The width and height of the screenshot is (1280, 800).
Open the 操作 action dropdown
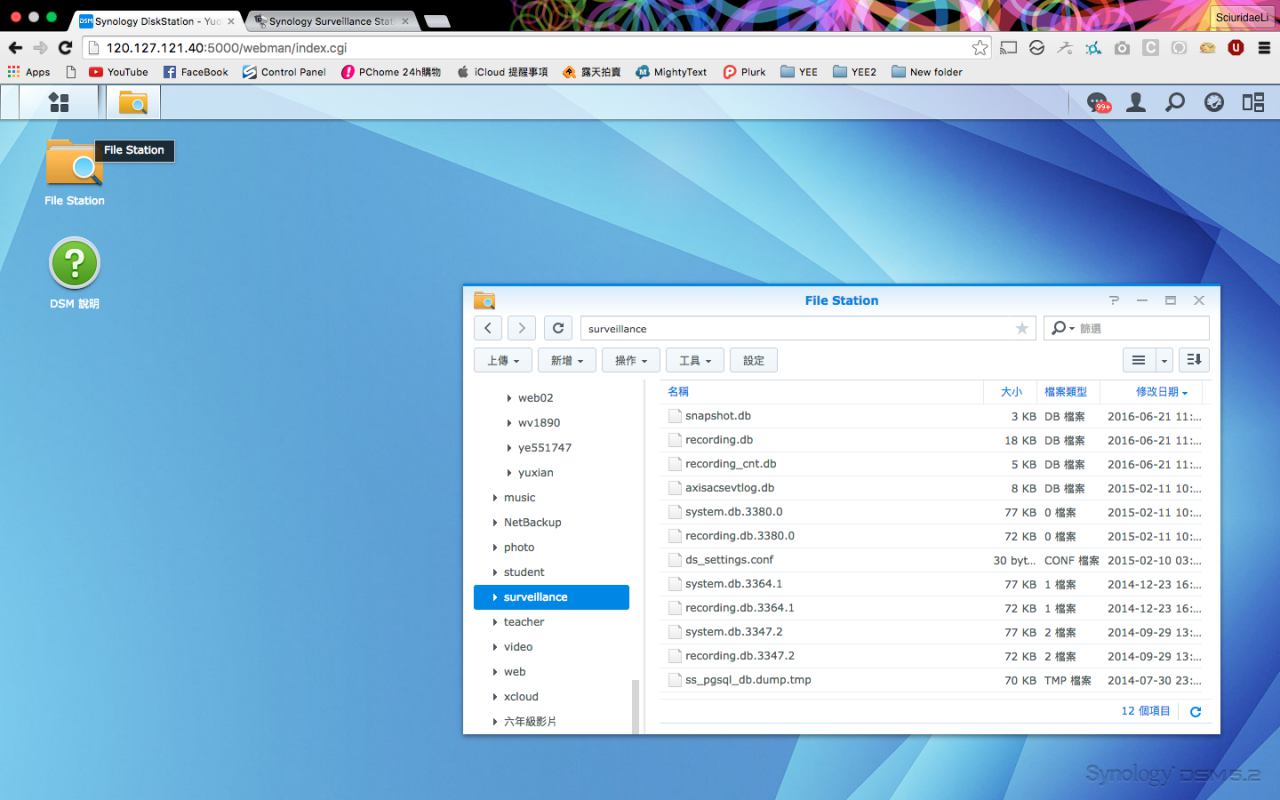pyautogui.click(x=630, y=360)
